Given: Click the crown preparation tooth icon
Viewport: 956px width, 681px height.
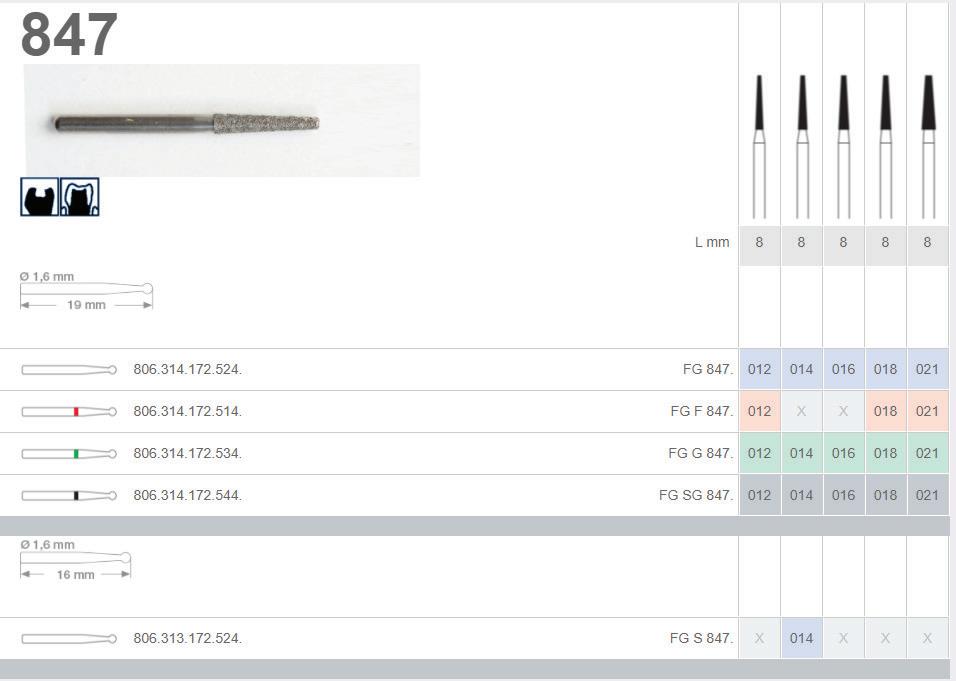Looking at the screenshot, I should pyautogui.click(x=80, y=197).
